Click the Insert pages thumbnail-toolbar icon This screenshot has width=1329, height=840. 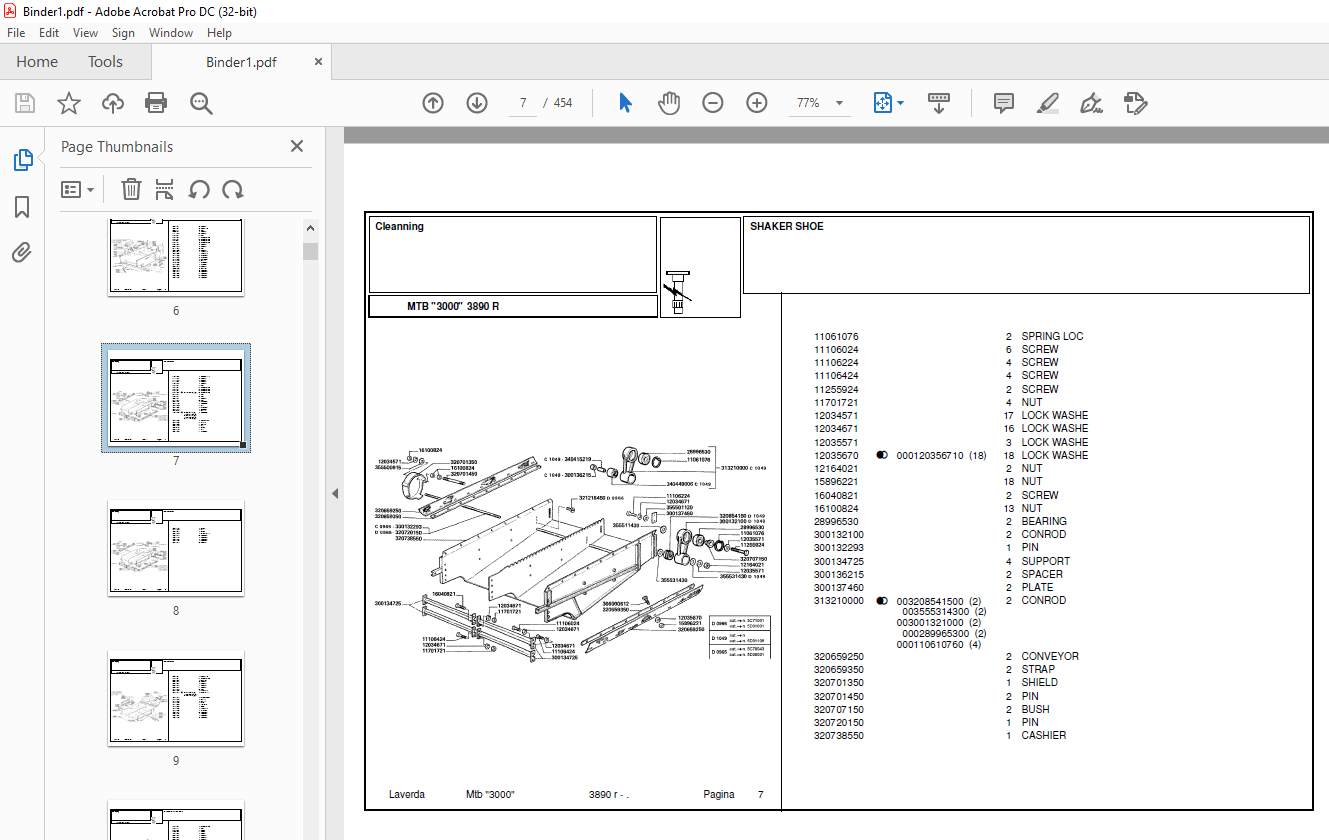click(165, 189)
